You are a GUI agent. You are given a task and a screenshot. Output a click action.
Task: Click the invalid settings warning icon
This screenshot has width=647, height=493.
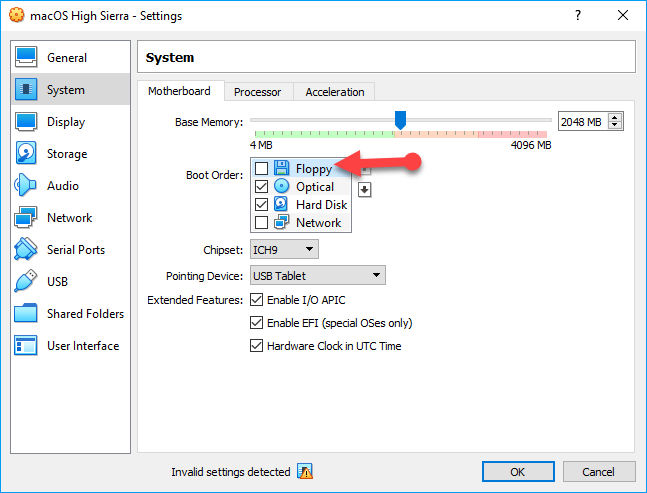[x=305, y=472]
